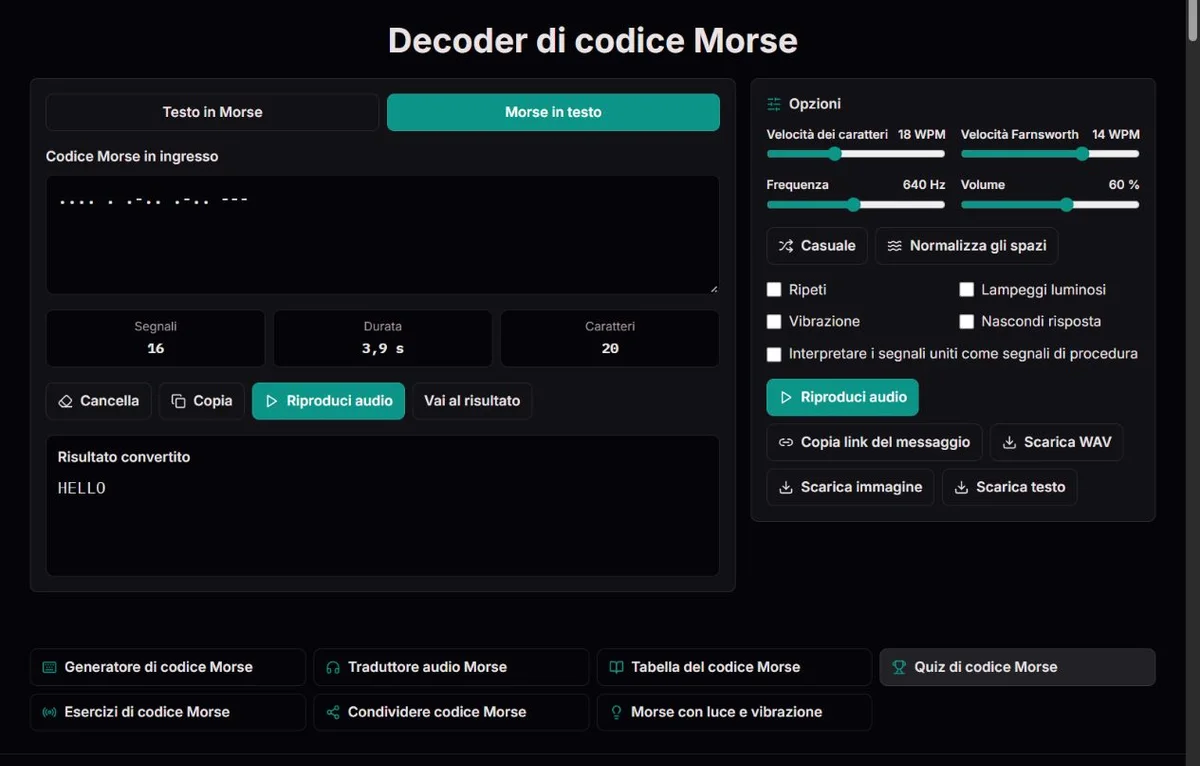Enable the Nascondi risposta checkbox
This screenshot has width=1200, height=766.
pos(966,322)
